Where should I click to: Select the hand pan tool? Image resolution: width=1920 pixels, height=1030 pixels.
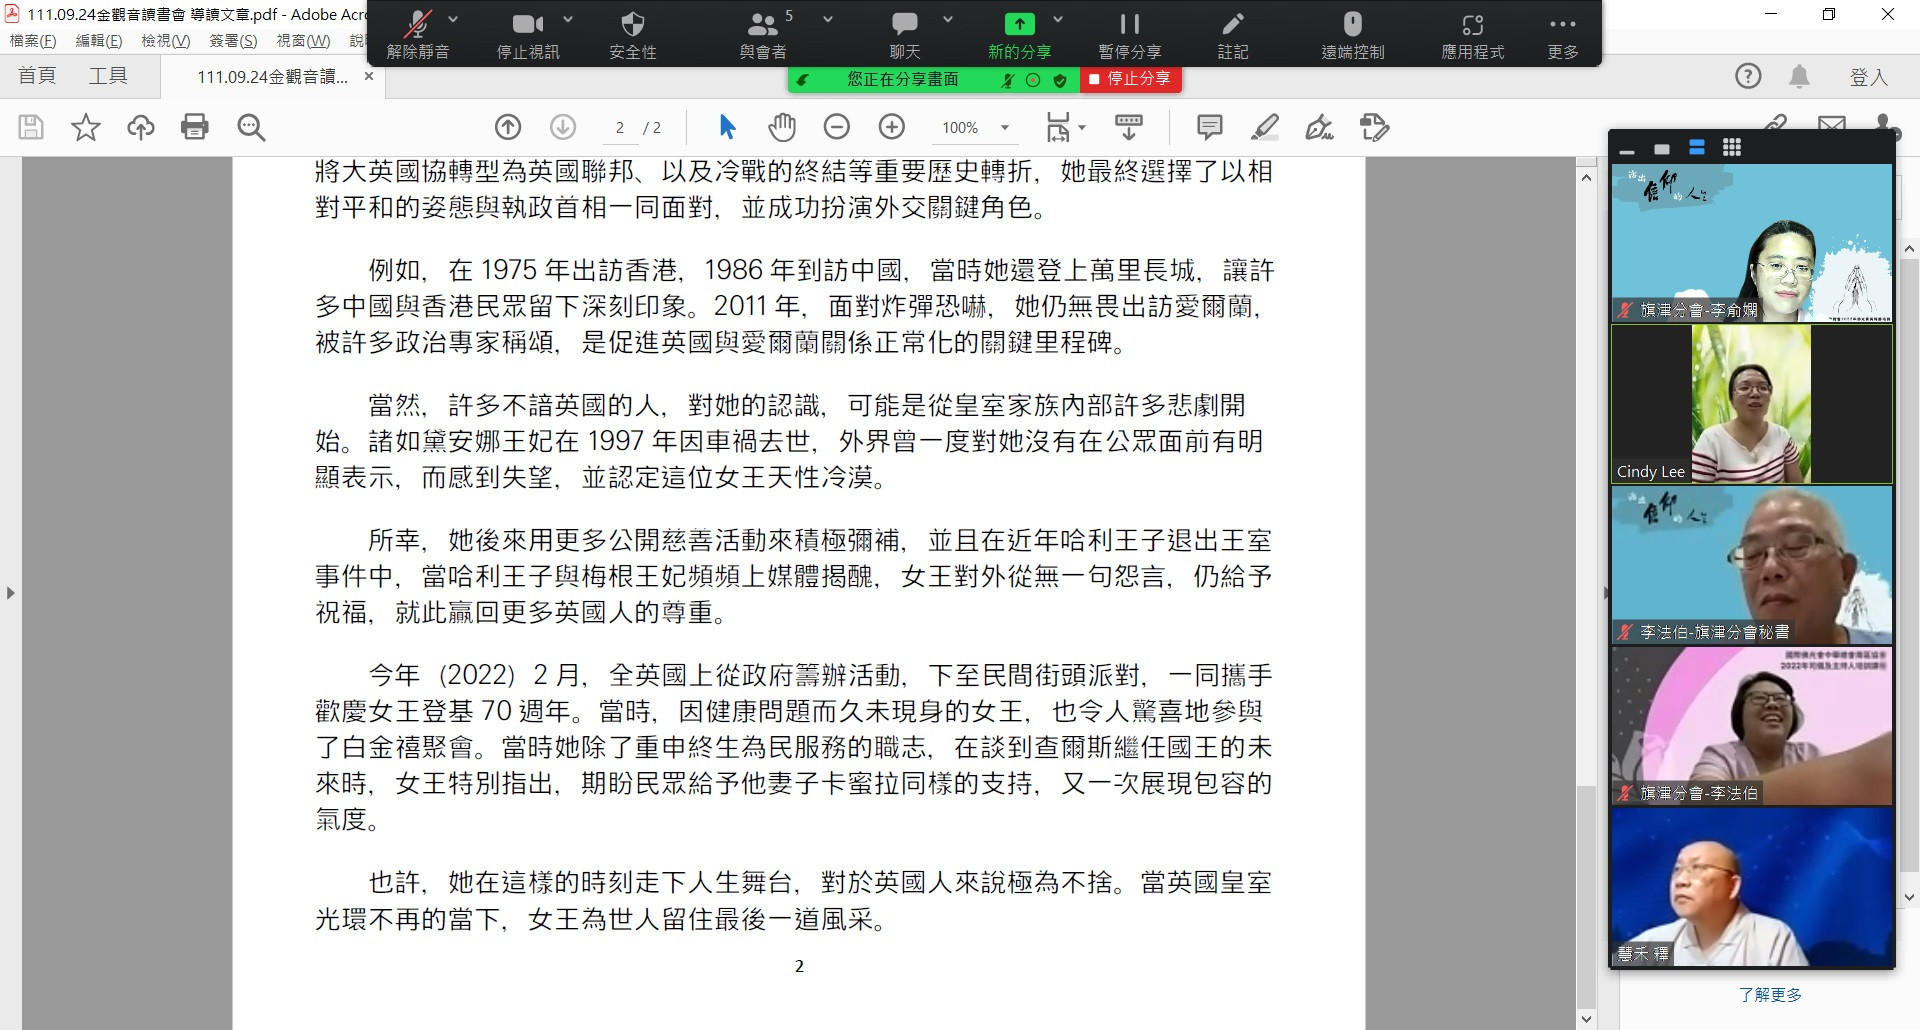tap(781, 127)
